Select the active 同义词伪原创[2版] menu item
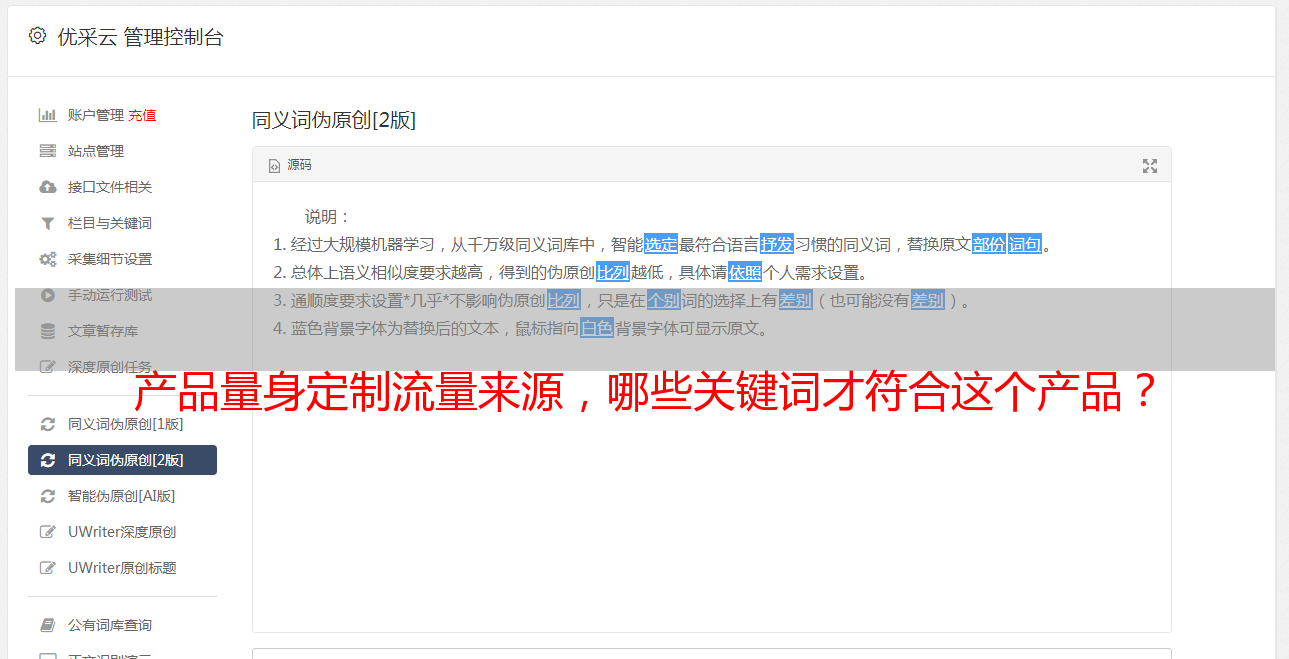 pyautogui.click(x=122, y=460)
